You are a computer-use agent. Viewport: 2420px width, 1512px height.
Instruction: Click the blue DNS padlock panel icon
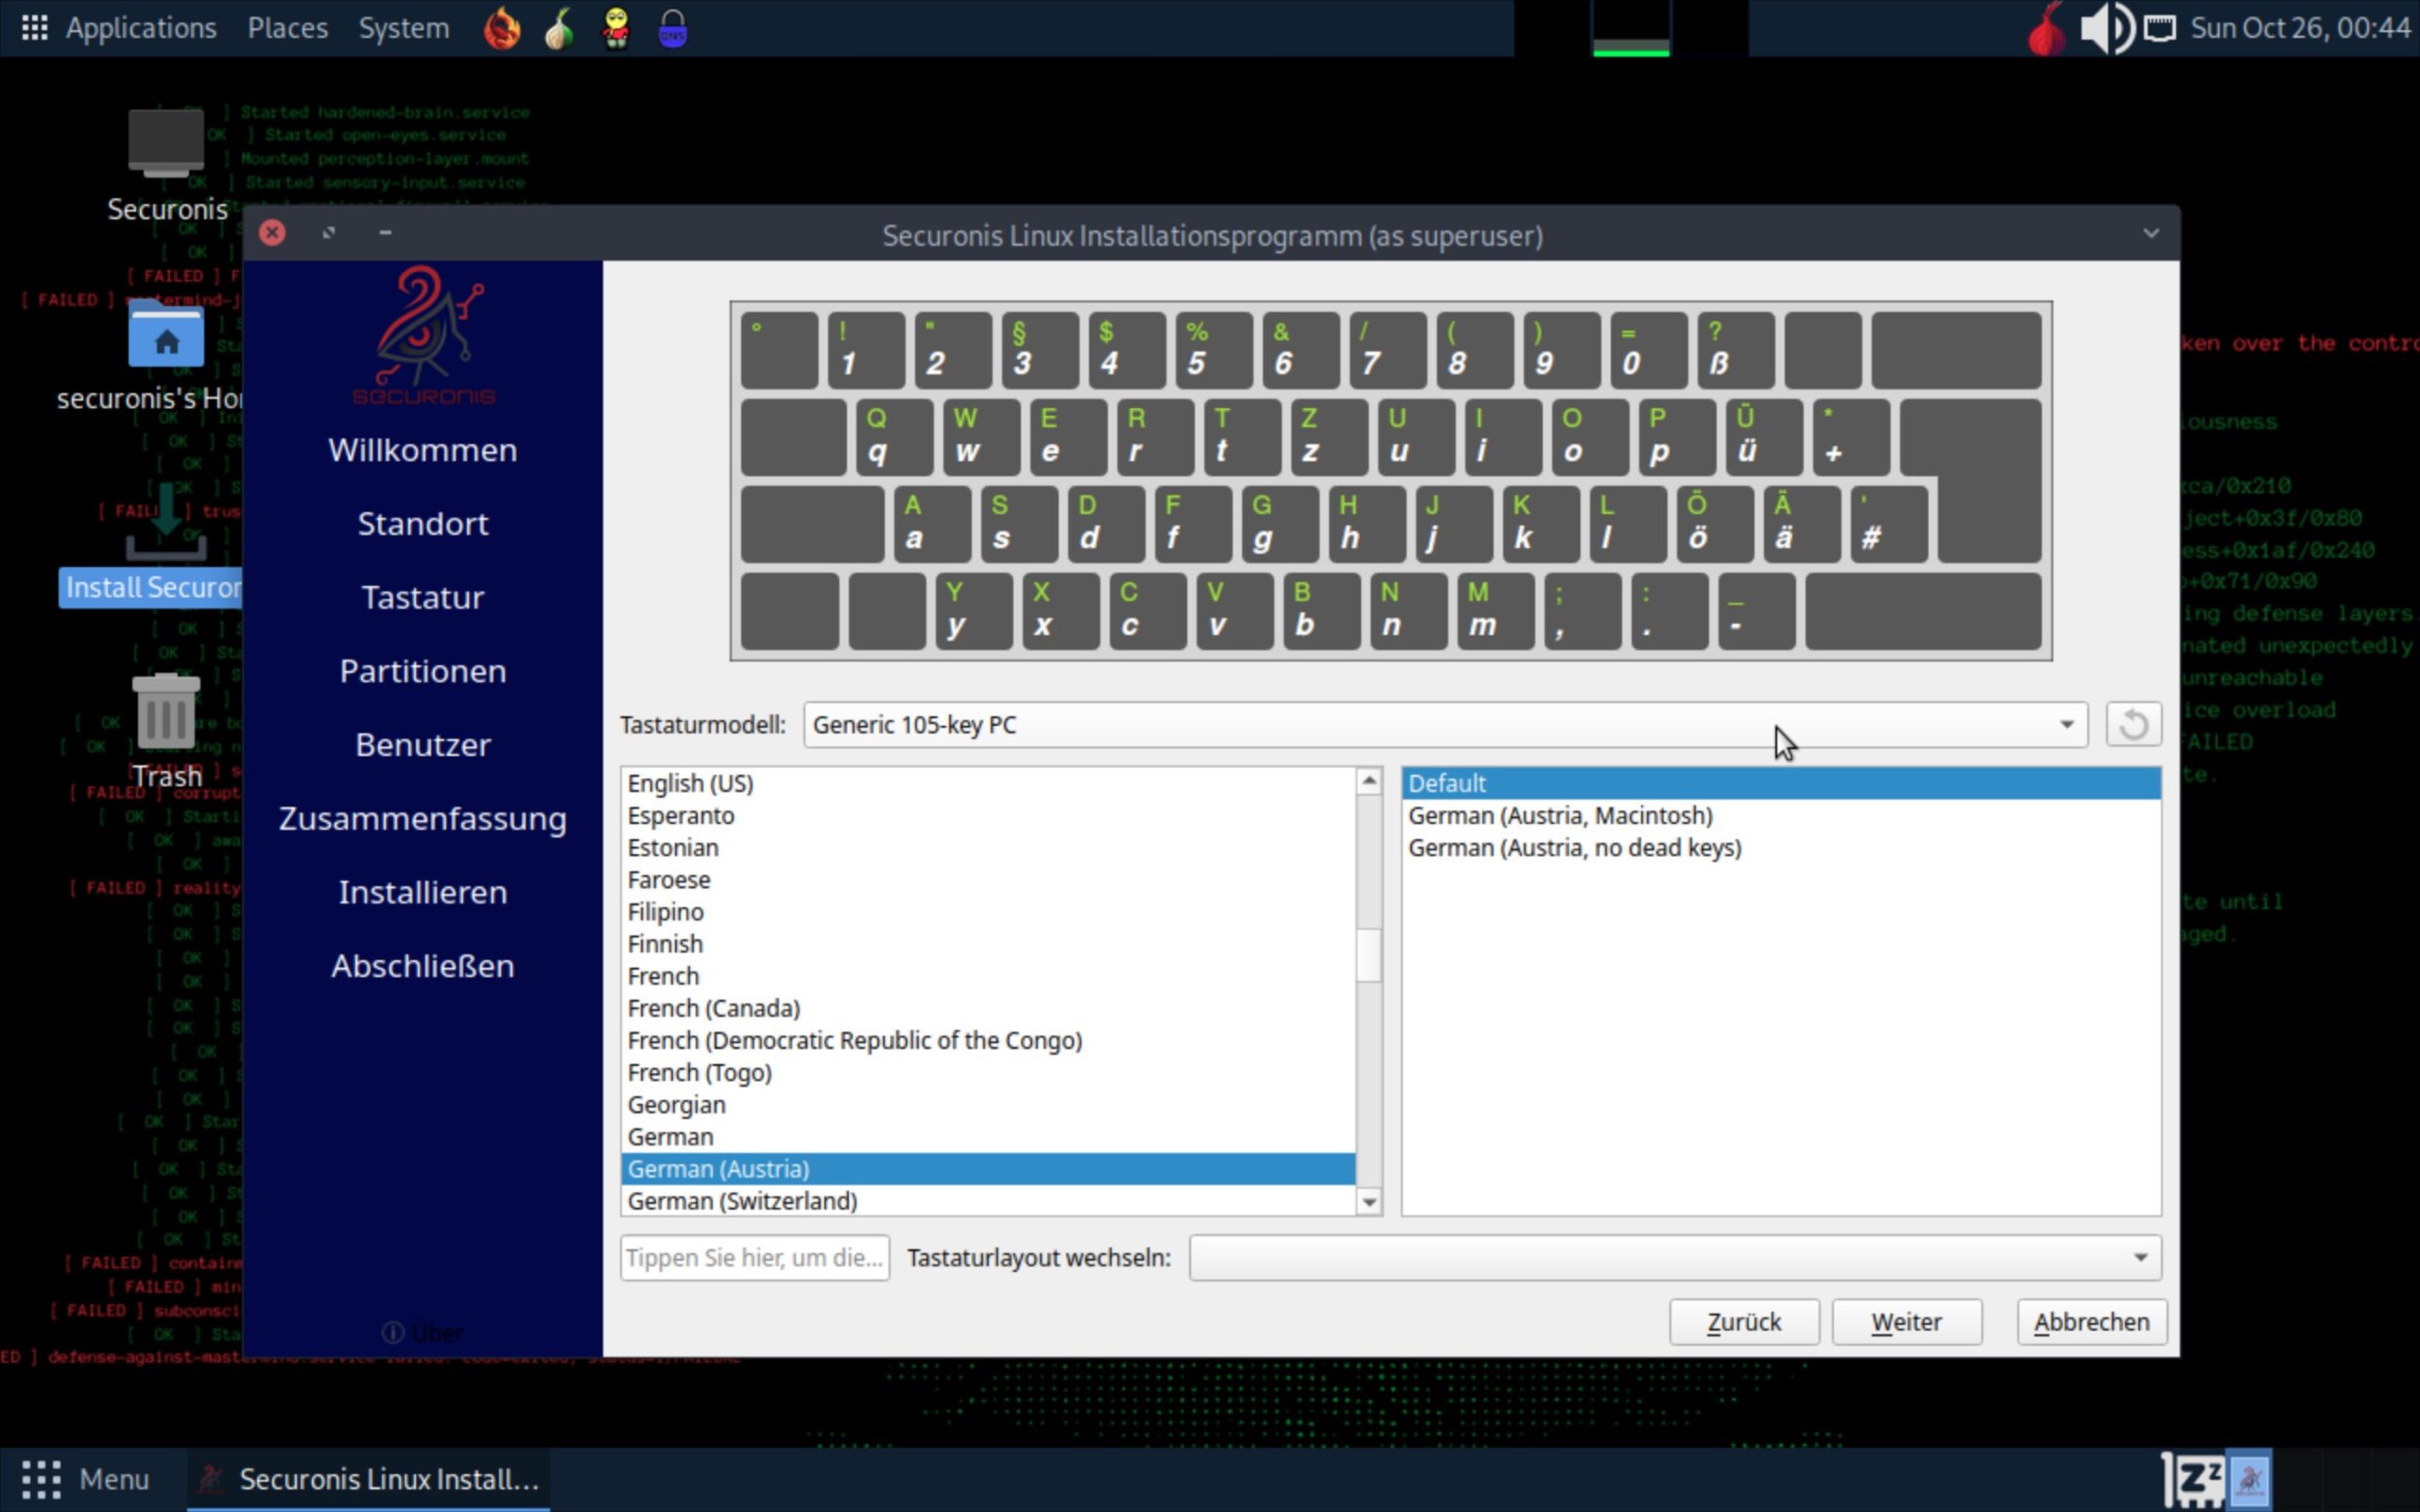coord(673,28)
